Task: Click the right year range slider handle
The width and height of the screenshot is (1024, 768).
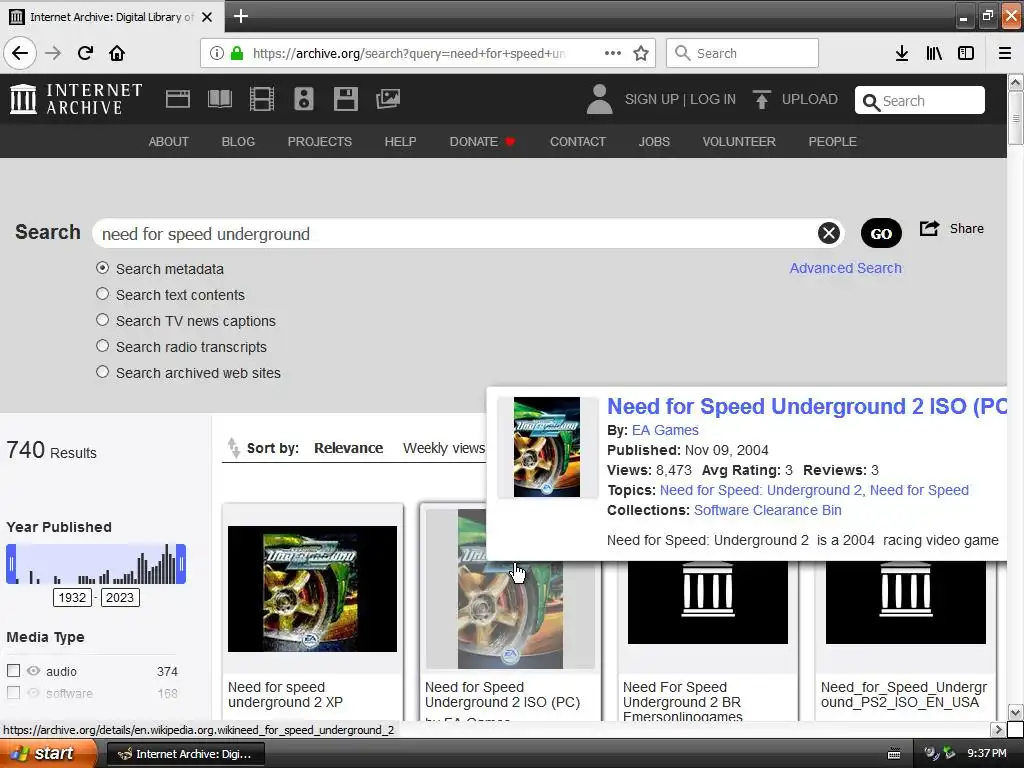Action: (182, 564)
